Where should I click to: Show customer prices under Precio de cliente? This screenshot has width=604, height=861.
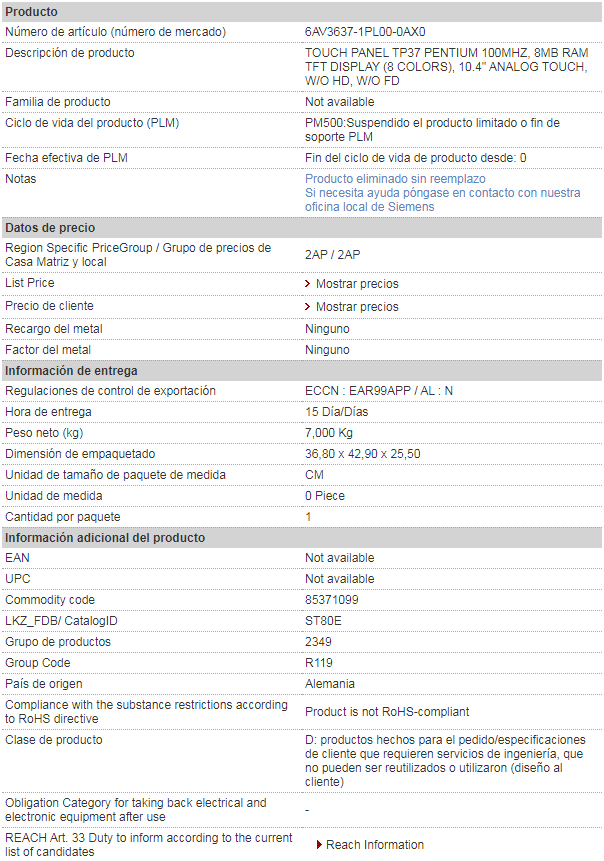point(357,307)
